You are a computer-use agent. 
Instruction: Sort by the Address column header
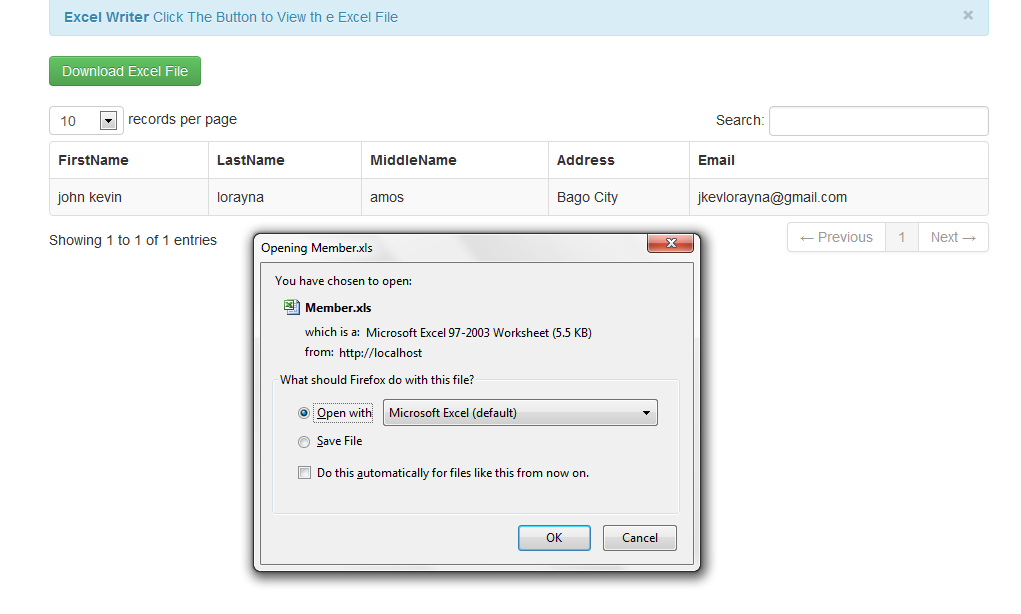tap(619, 160)
